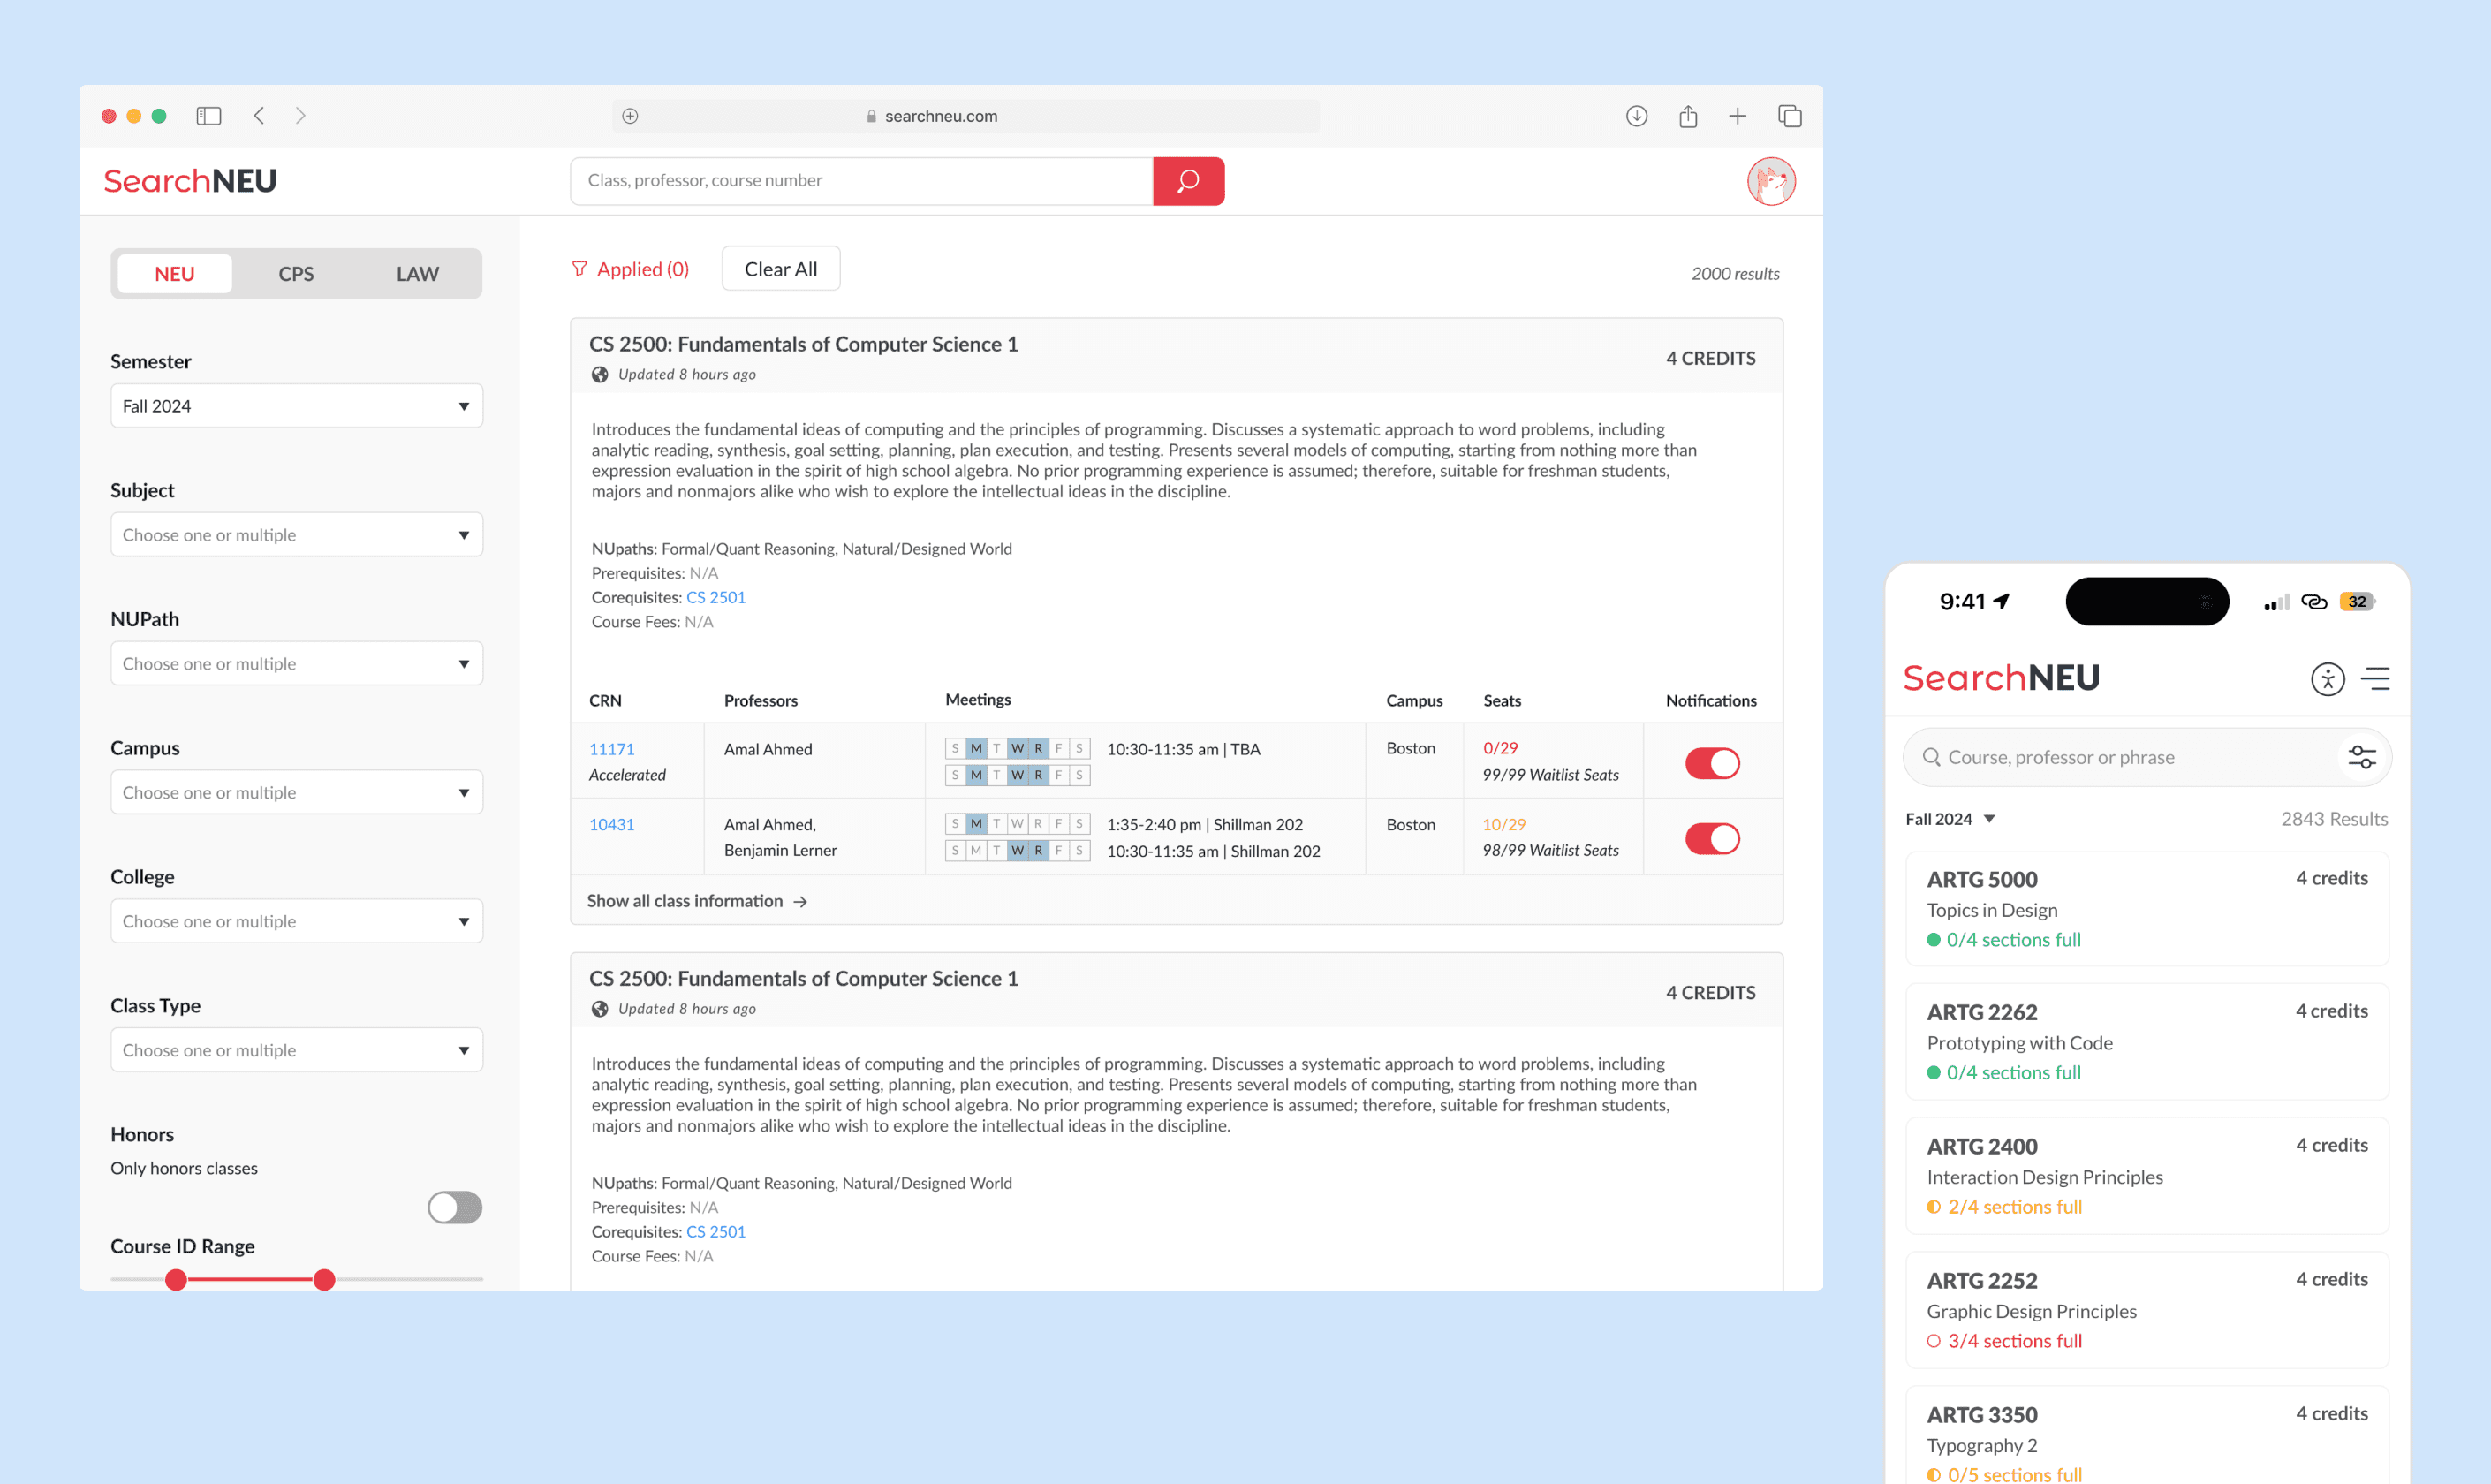The image size is (2491, 1484).
Task: Click the browser share icon
Action: pyautogui.click(x=1688, y=116)
